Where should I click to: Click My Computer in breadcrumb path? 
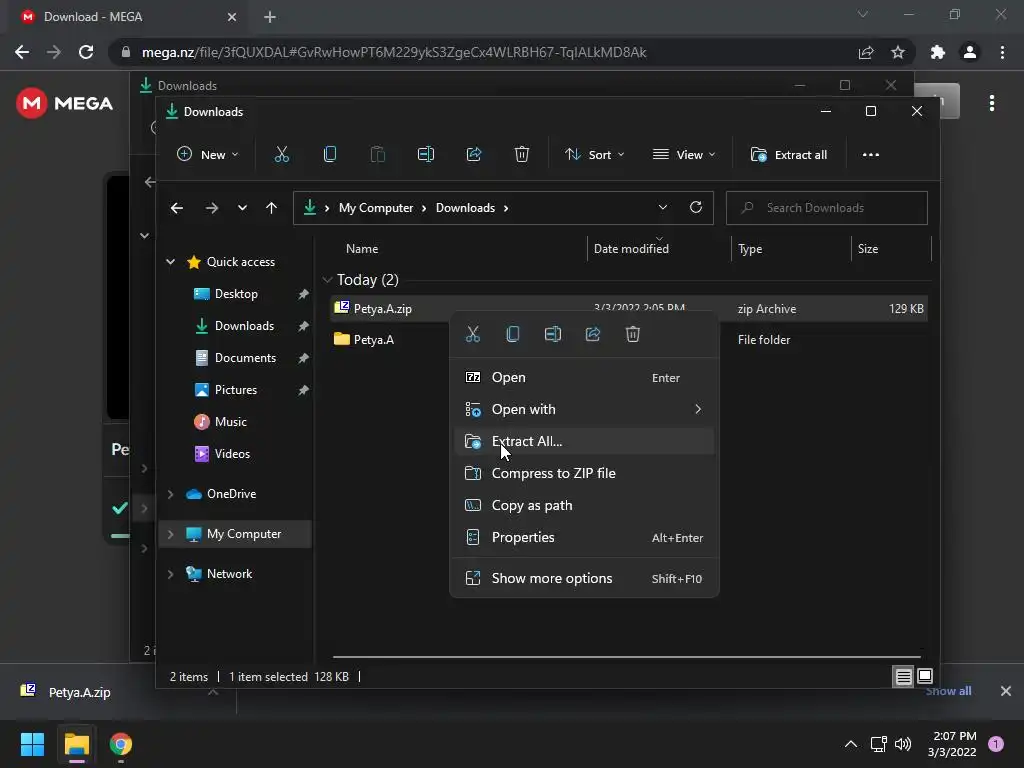click(x=376, y=208)
